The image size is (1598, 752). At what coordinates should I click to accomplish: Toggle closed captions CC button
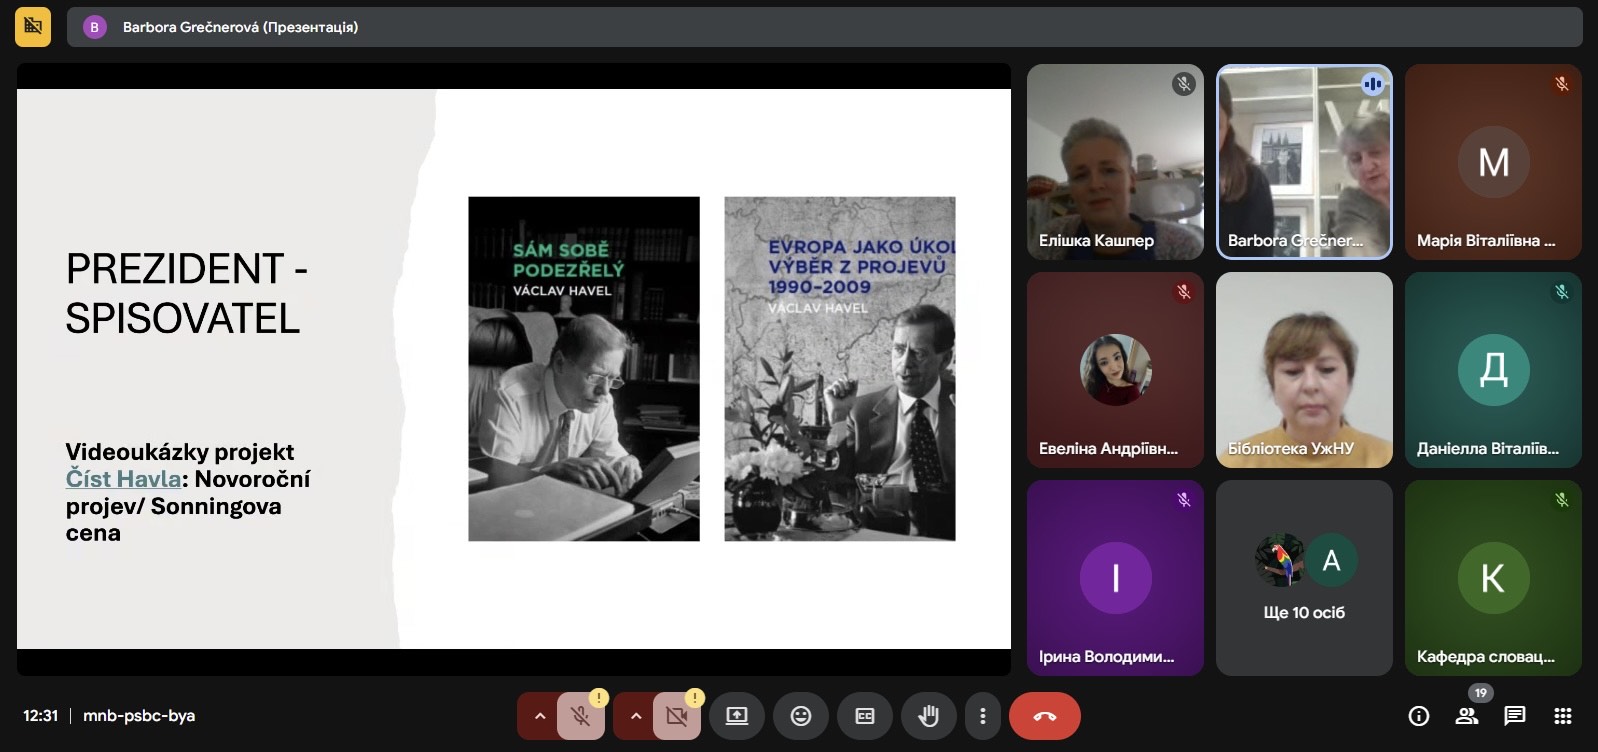864,716
